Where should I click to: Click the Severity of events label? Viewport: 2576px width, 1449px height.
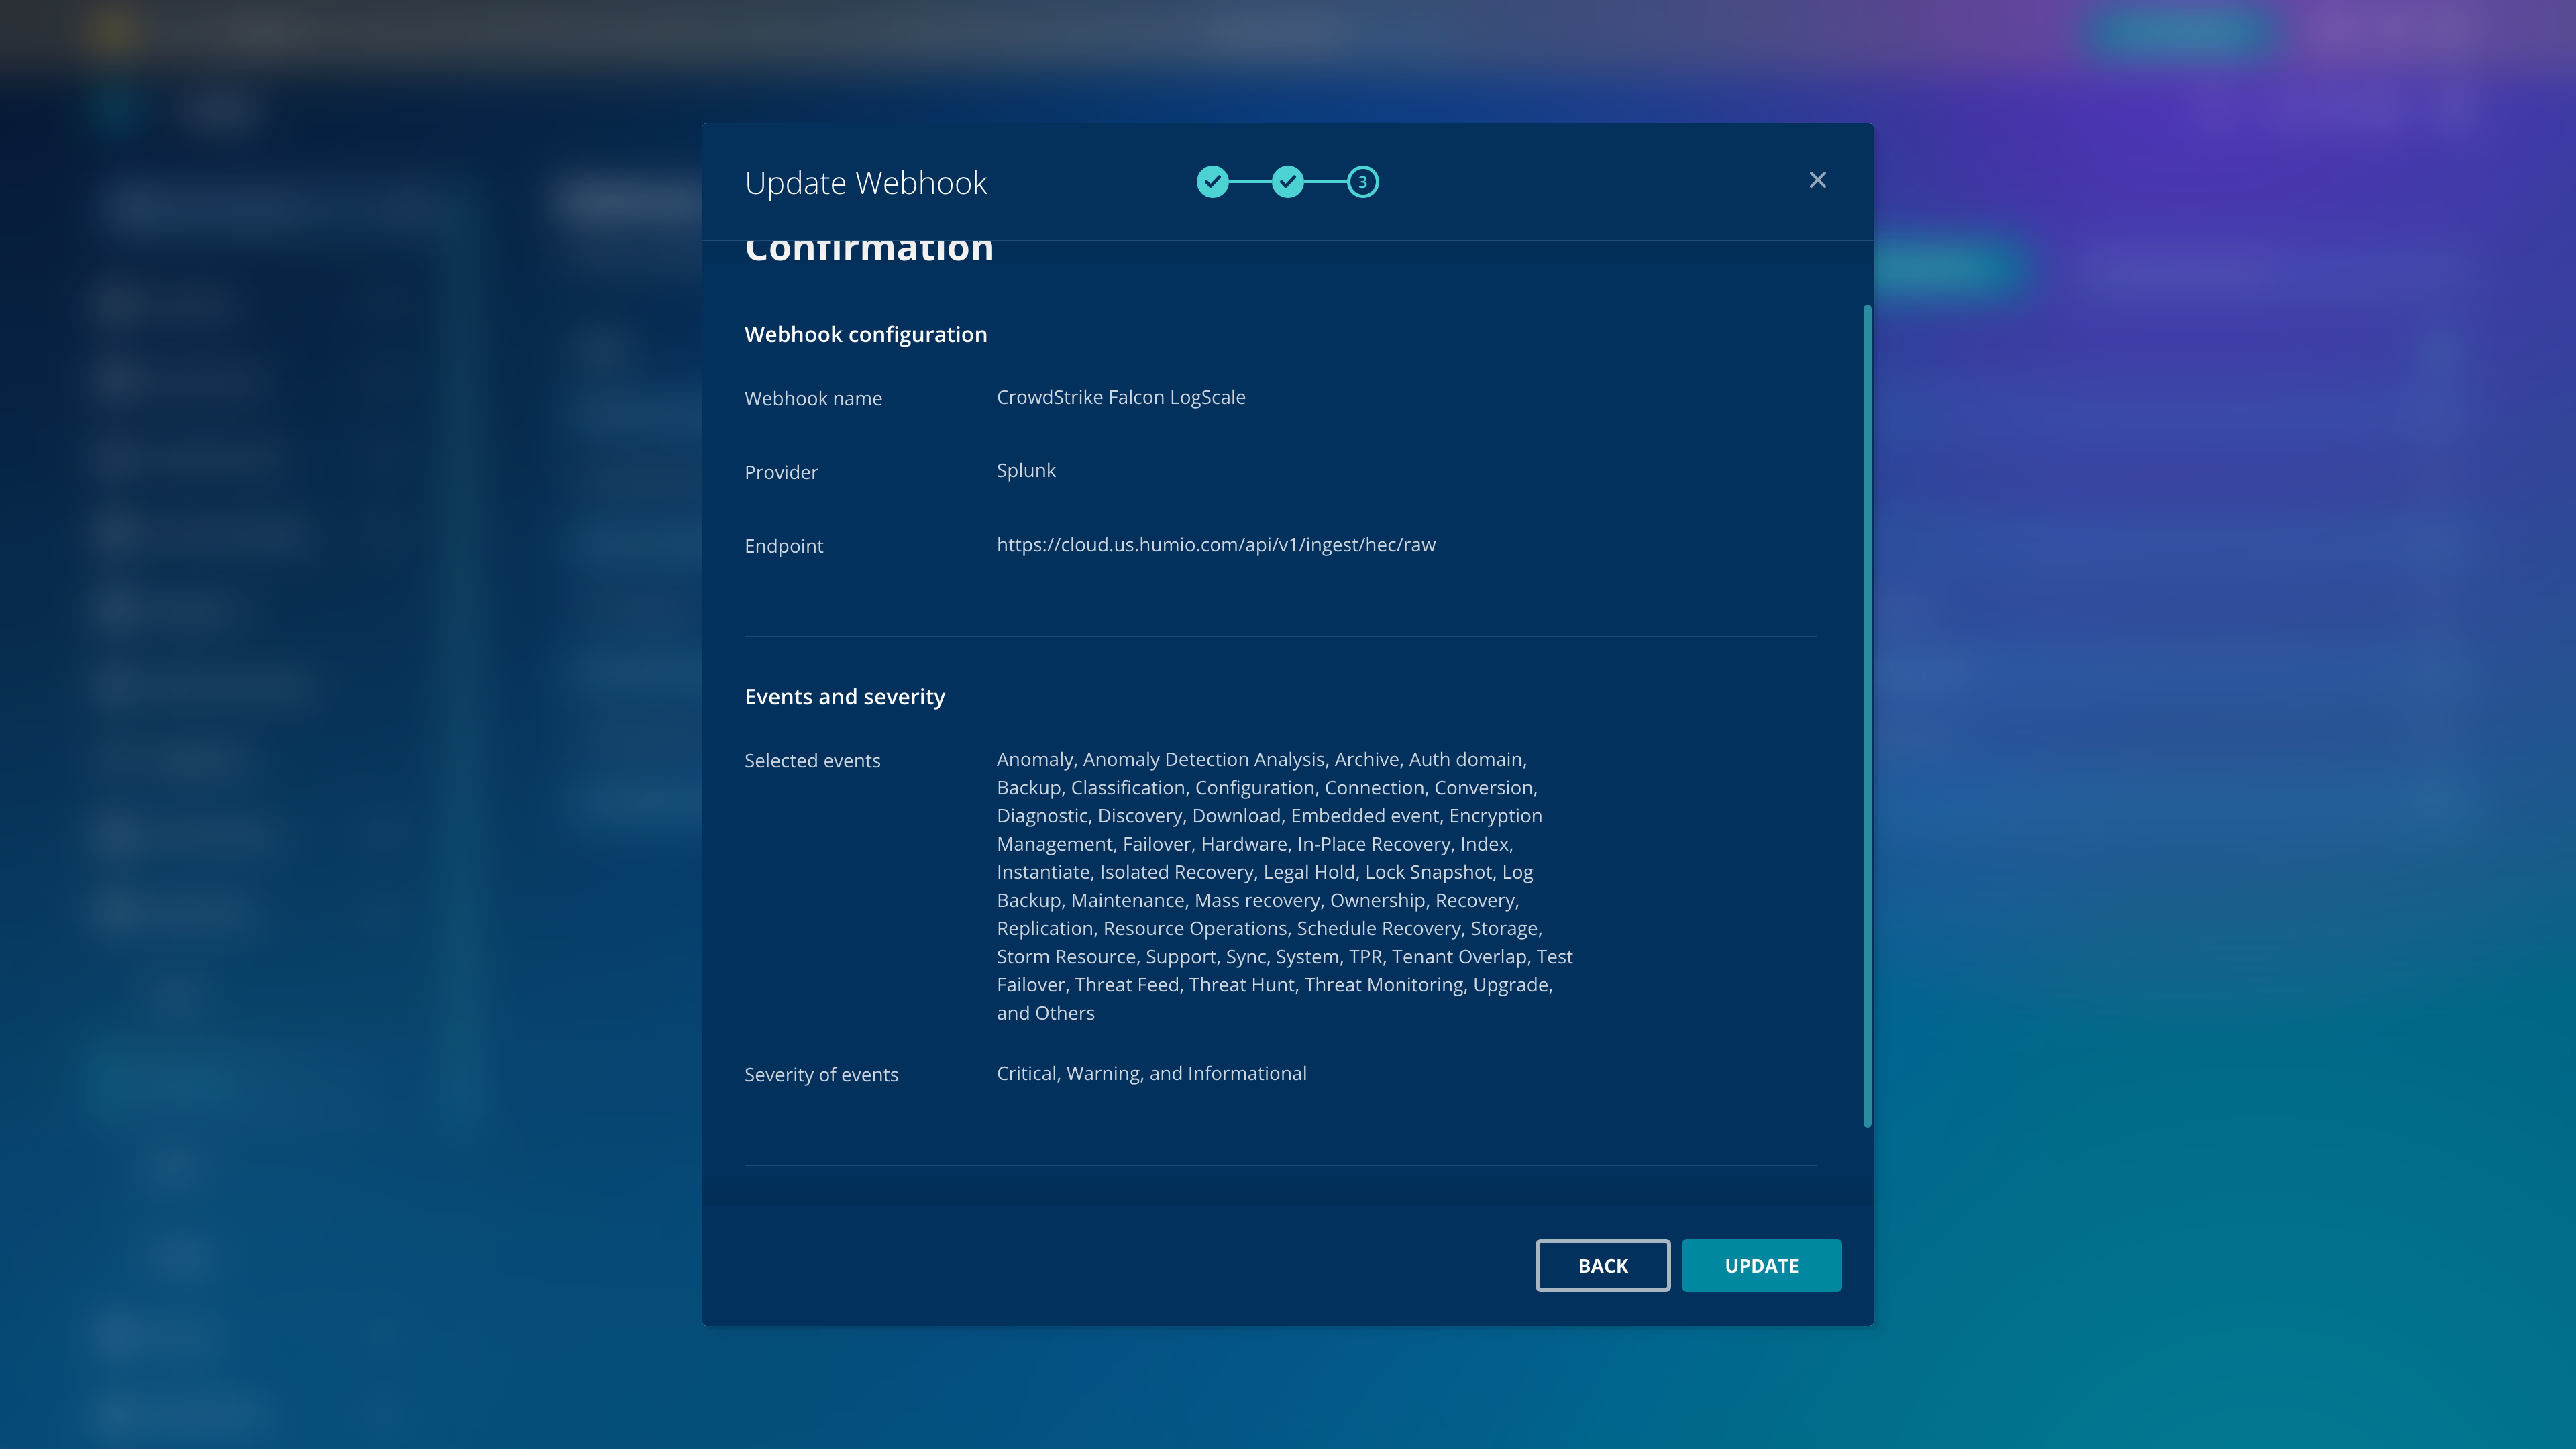pos(820,1075)
